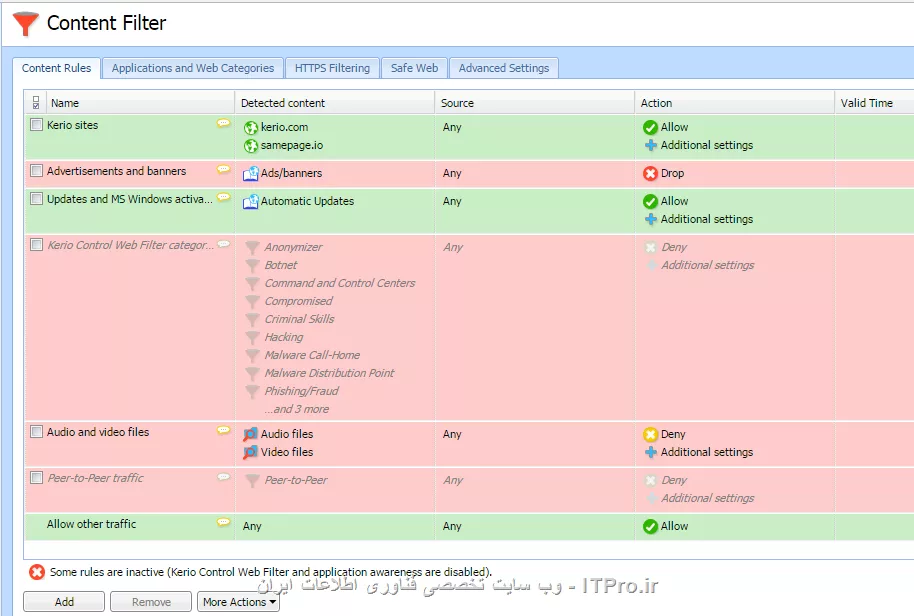Click the Malware Call-Home category entry
914x616 pixels.
click(x=312, y=355)
